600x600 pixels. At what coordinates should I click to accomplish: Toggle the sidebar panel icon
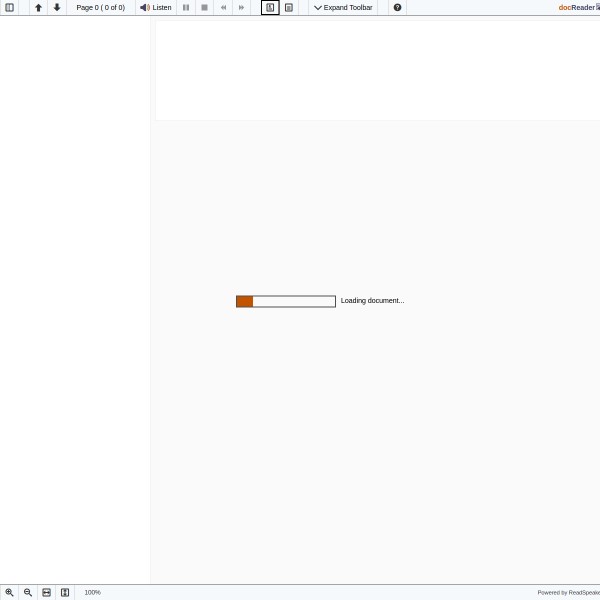[x=10, y=7]
